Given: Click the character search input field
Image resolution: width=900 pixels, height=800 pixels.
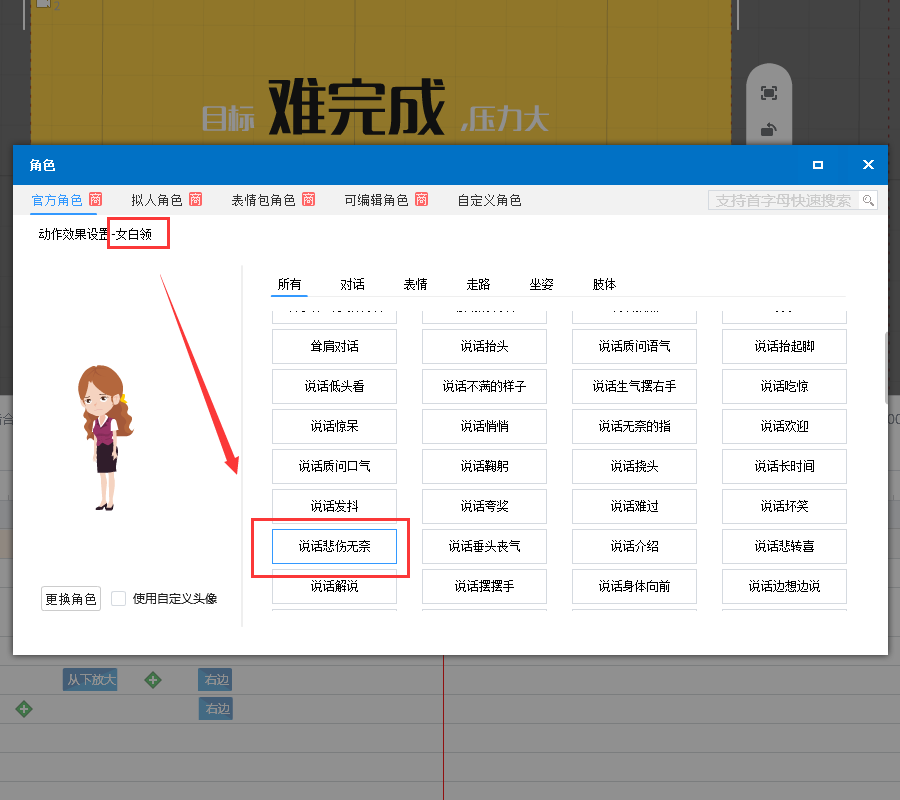Looking at the screenshot, I should coord(784,200).
